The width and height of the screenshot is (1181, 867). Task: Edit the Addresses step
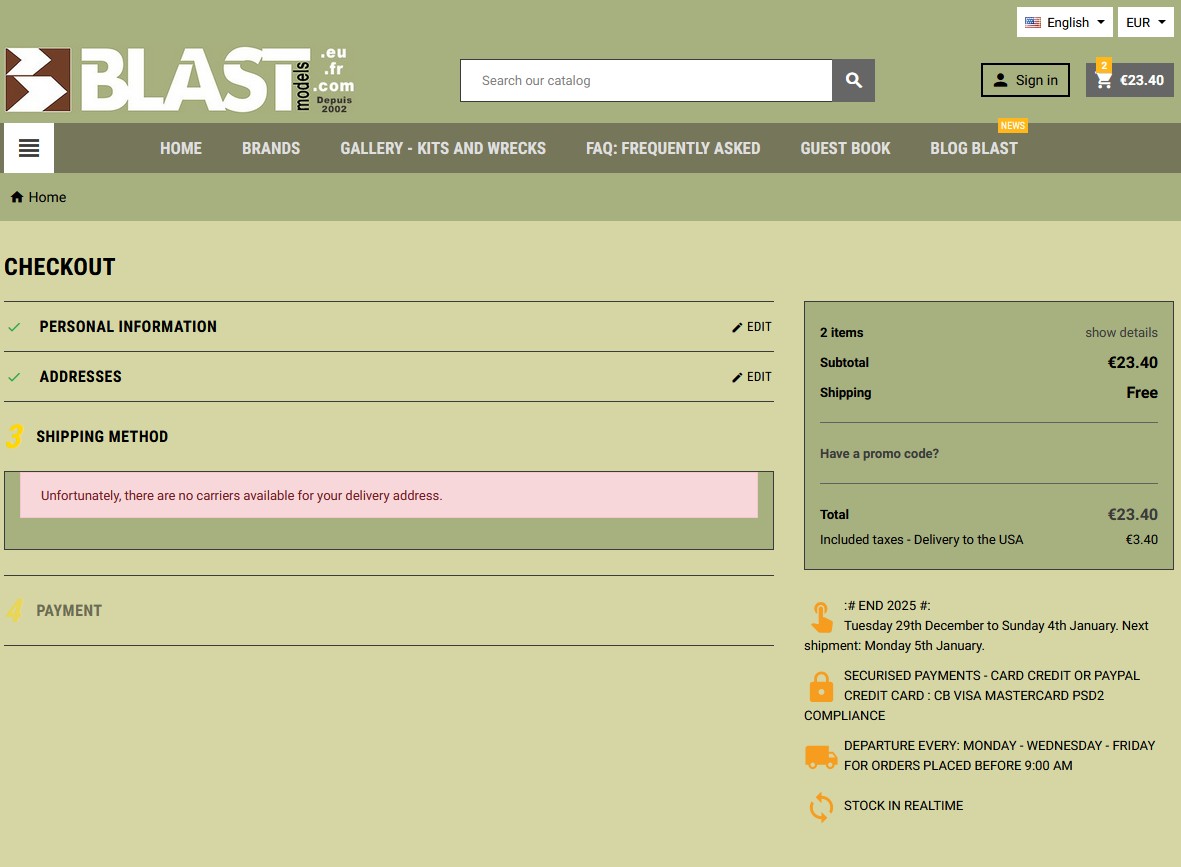(752, 377)
